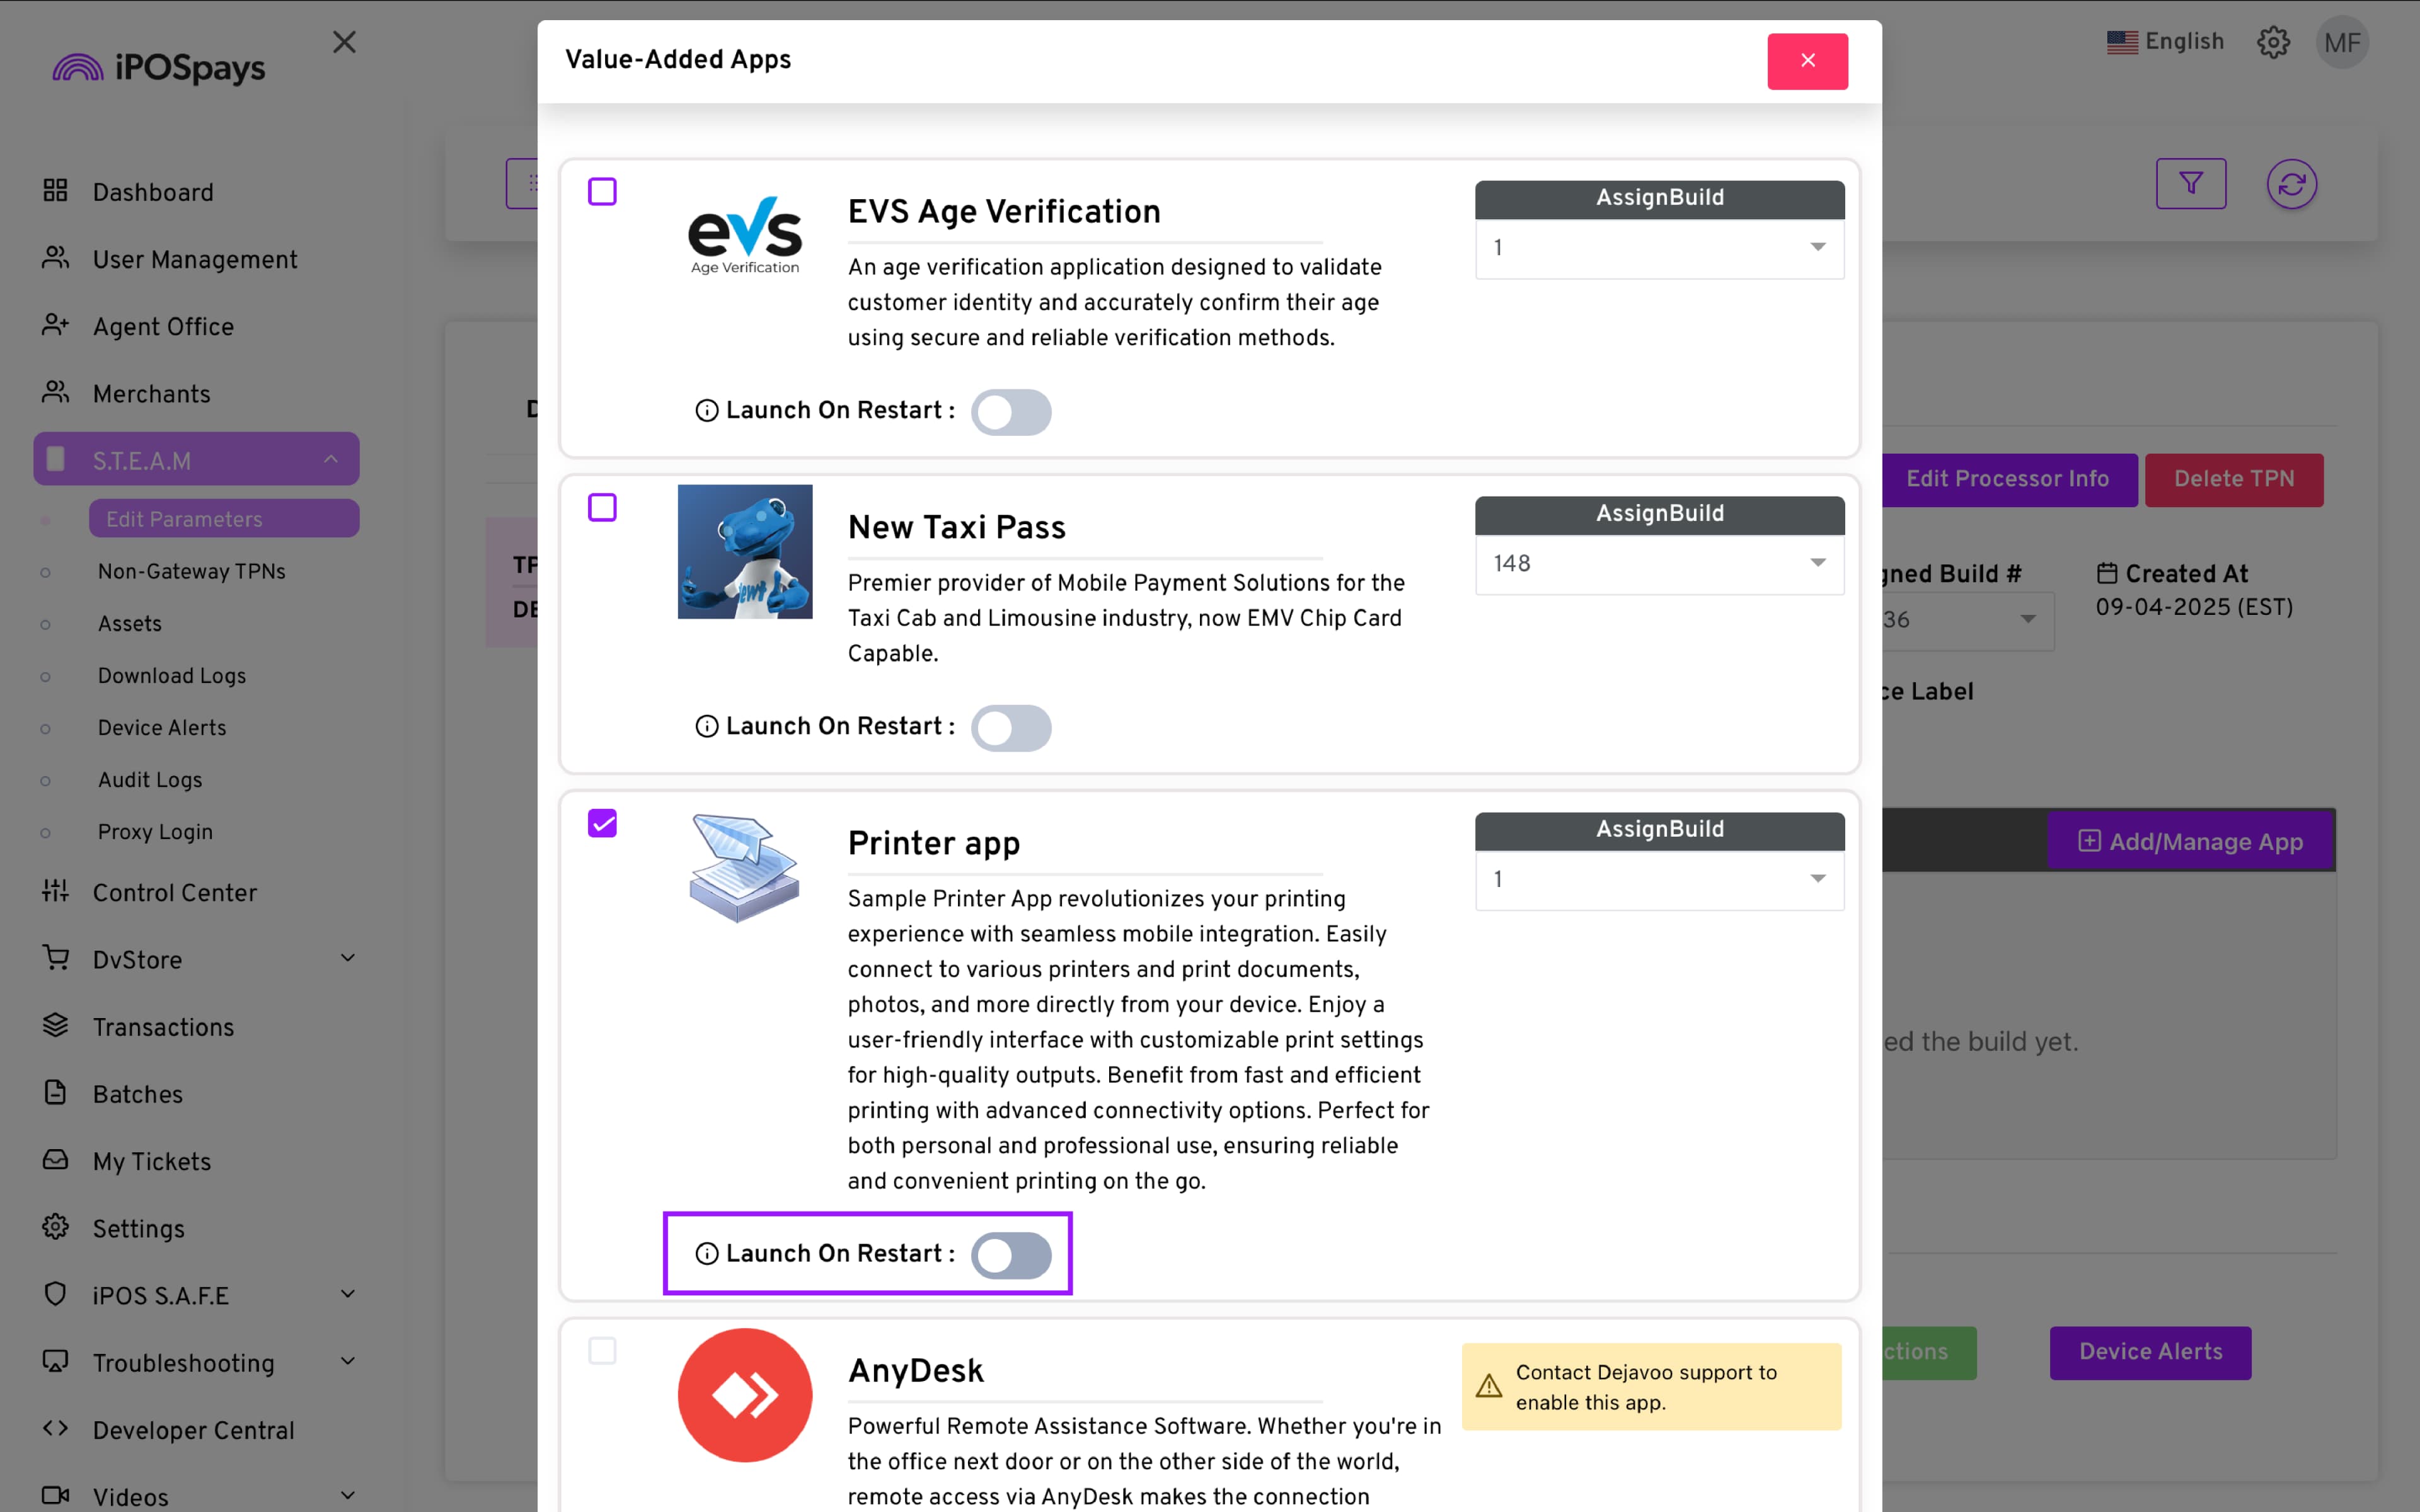Click the info icon beside EVS Launch On Restart
This screenshot has height=1512, width=2420.
click(706, 411)
